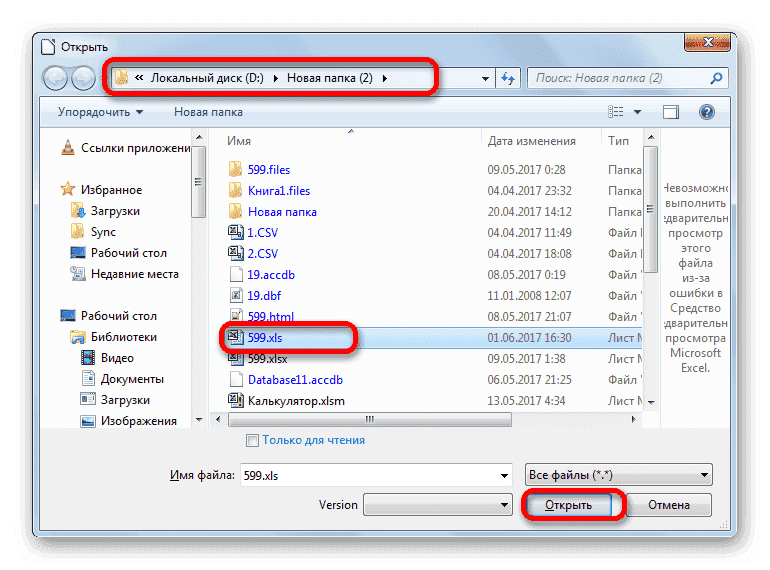
Task: Click Новая папка (2) in the address path
Action: (x=330, y=78)
